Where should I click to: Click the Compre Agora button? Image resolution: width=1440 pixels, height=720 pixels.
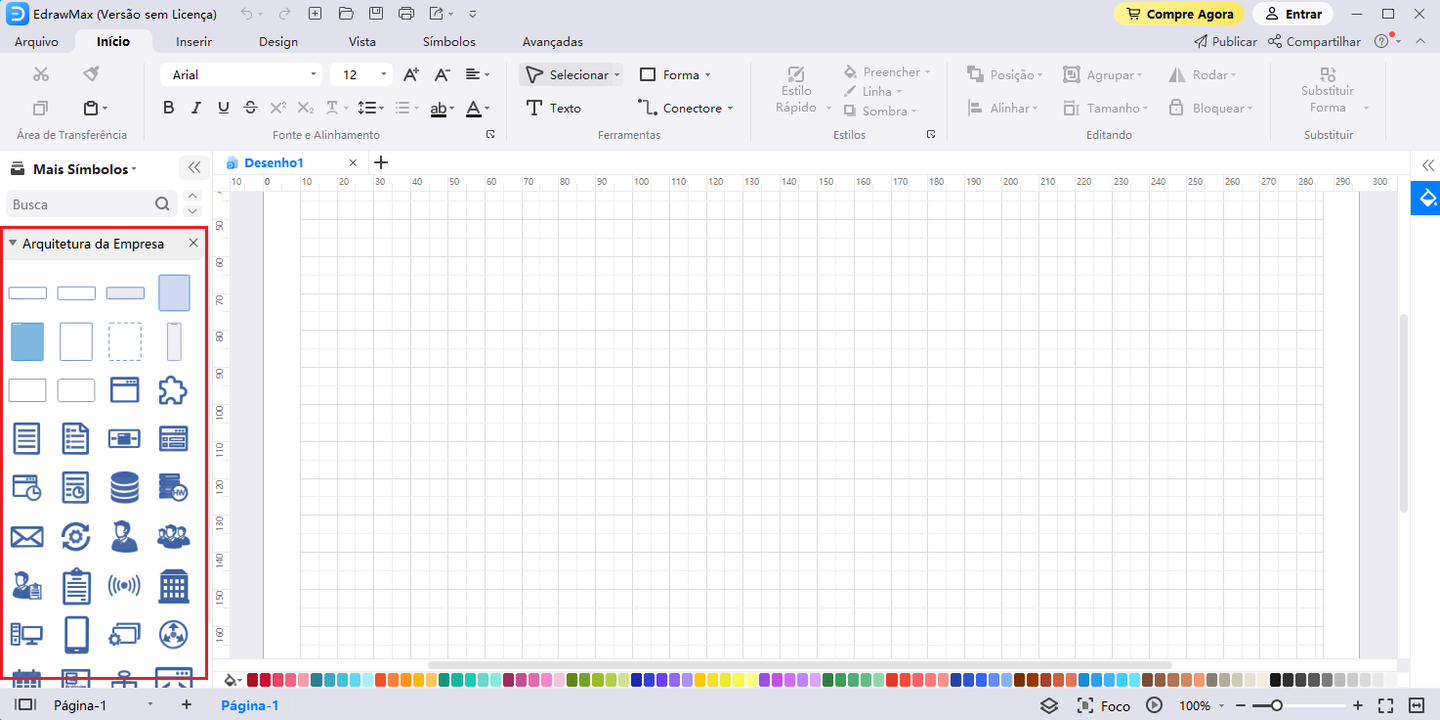[x=1178, y=14]
